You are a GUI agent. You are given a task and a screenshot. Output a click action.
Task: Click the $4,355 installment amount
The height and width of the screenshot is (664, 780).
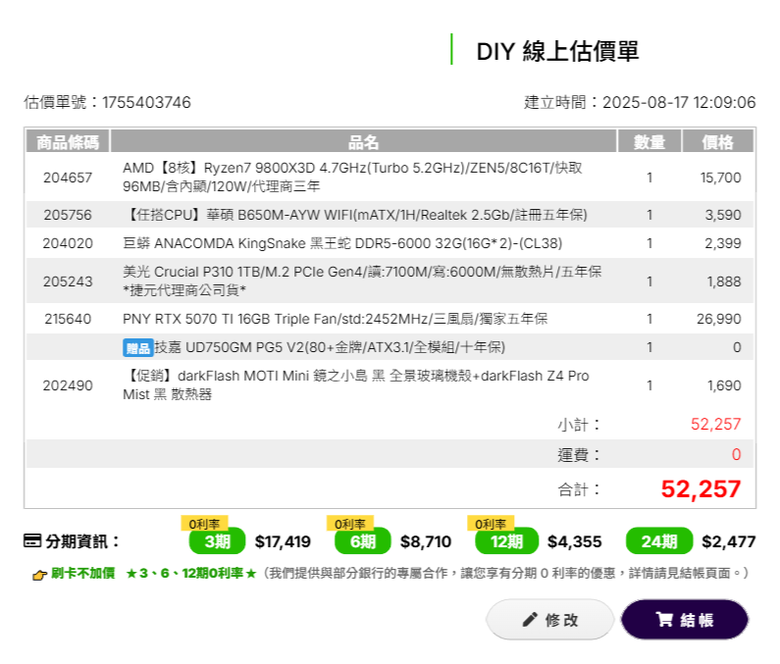[575, 541]
